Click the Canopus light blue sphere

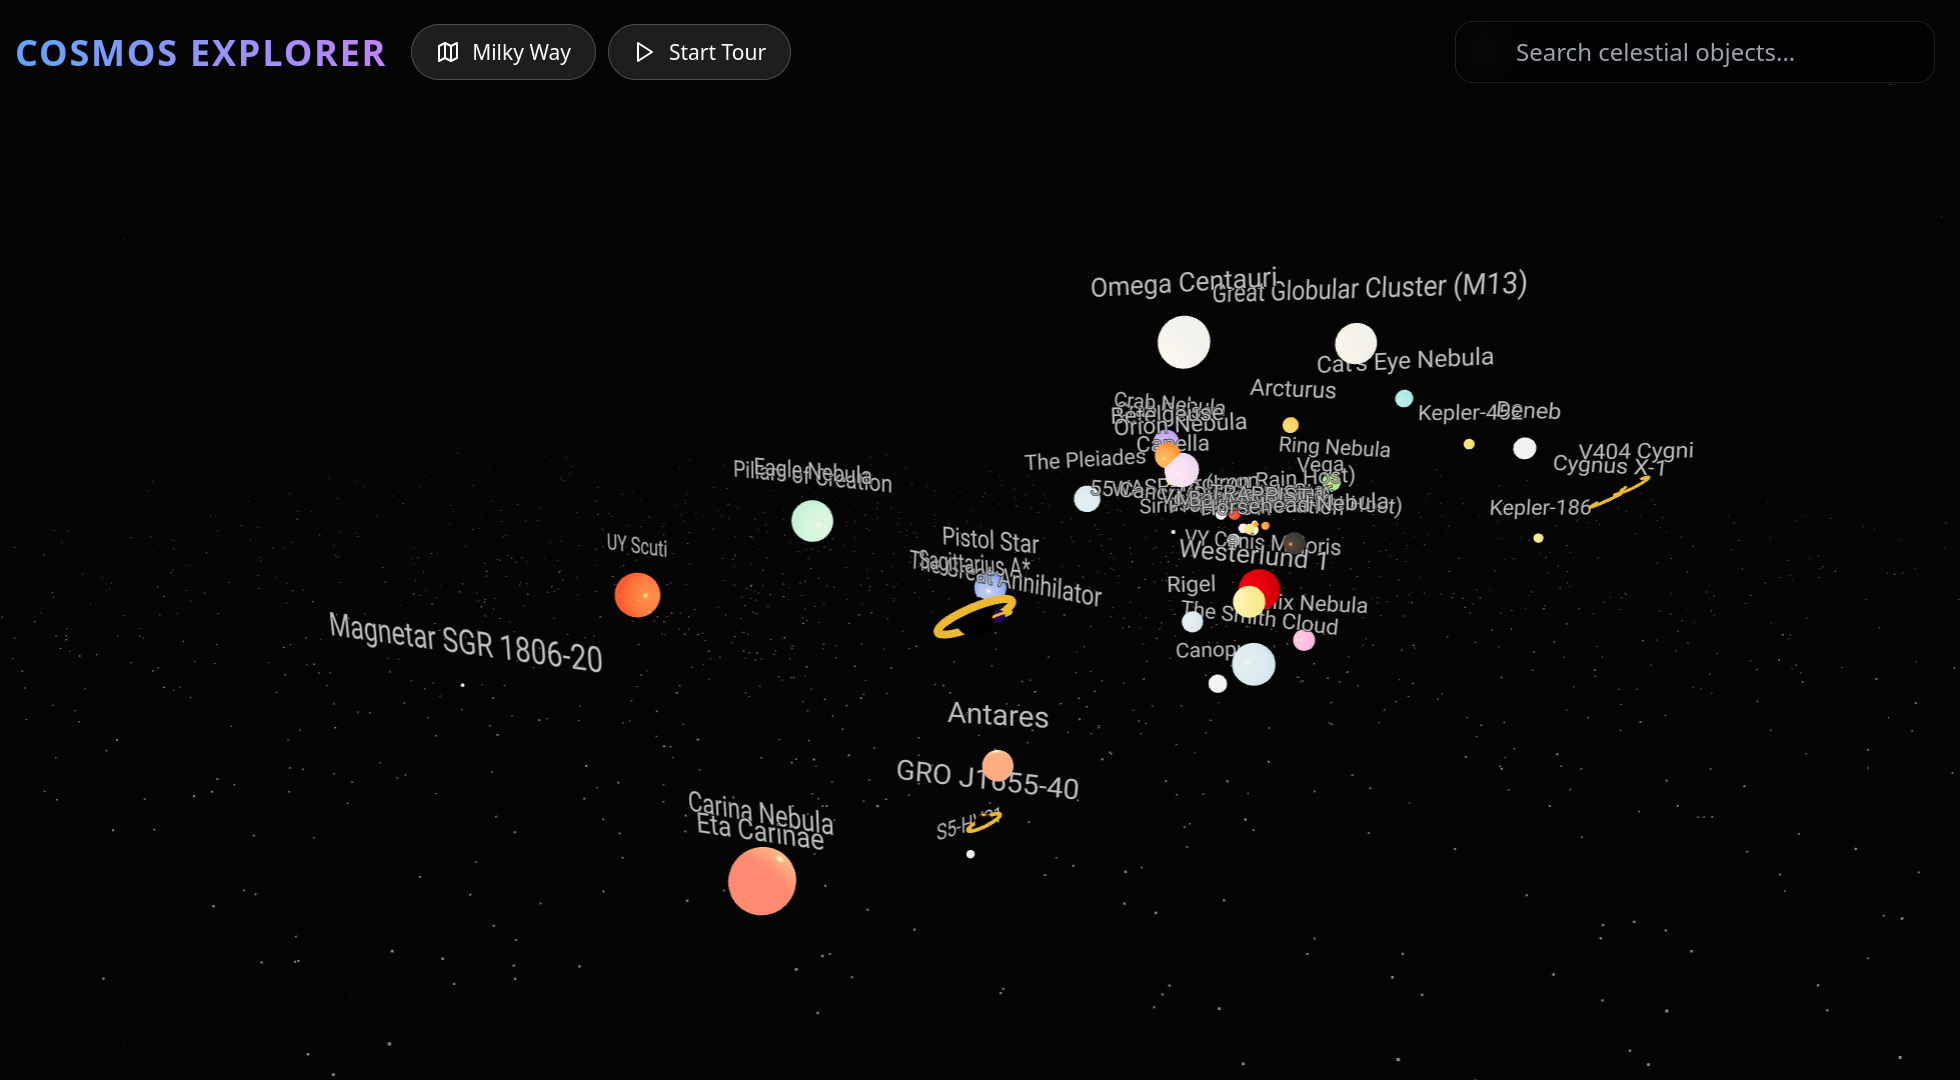[1253, 664]
